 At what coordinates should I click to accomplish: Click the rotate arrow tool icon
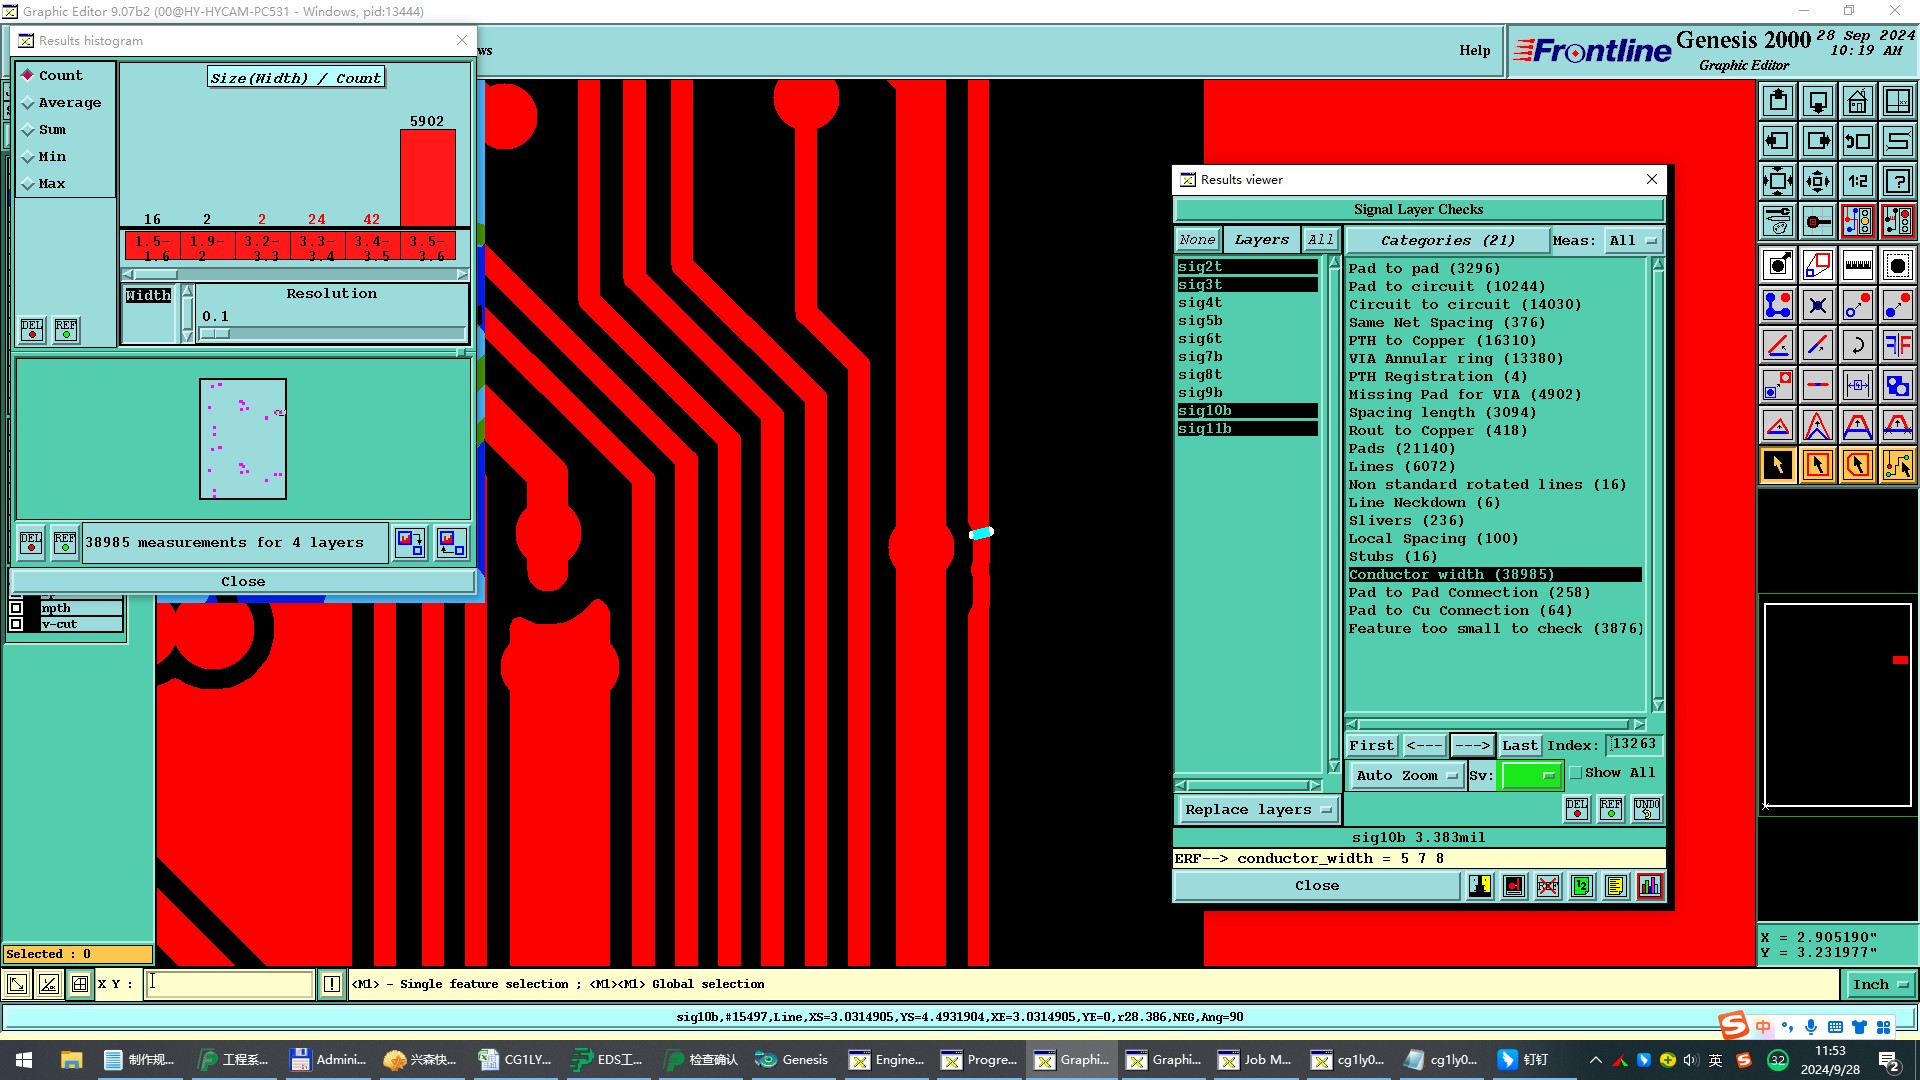(x=1857, y=345)
